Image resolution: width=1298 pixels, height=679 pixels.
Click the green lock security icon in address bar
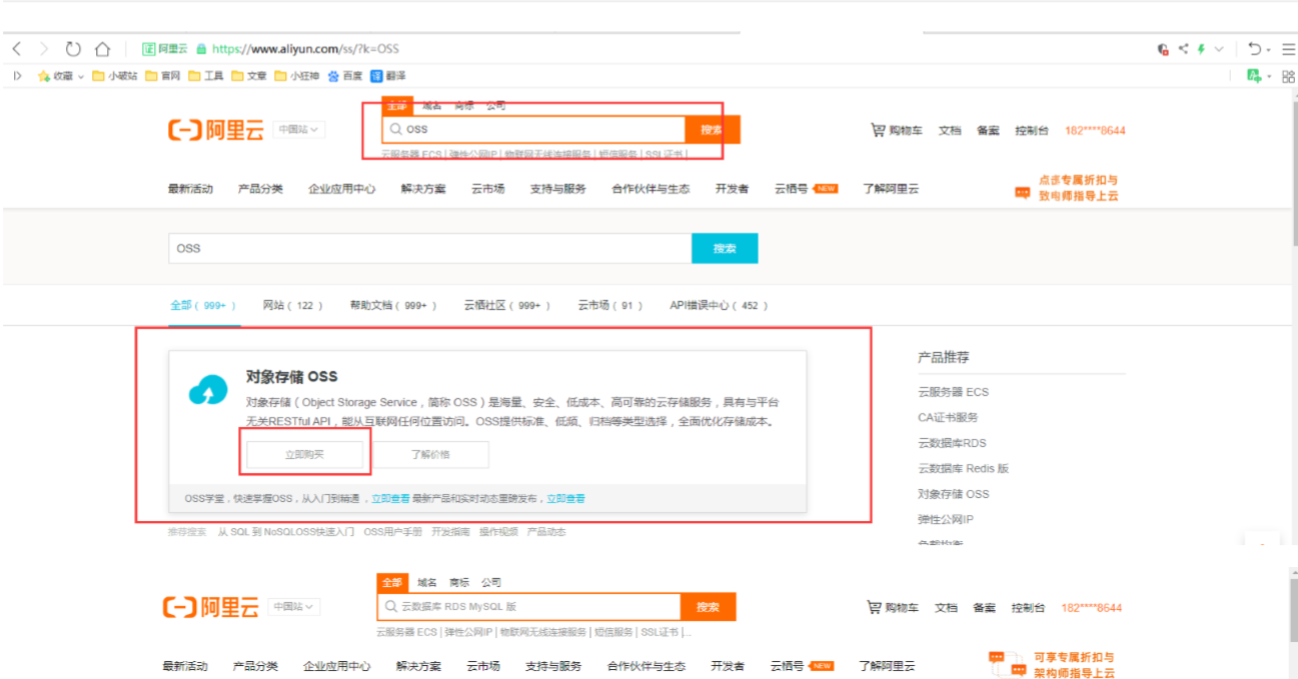click(201, 48)
